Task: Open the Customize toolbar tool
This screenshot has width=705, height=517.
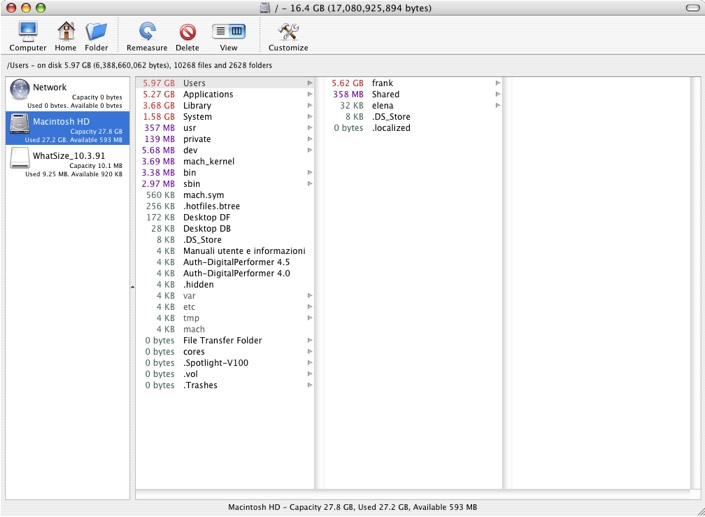Action: (288, 31)
